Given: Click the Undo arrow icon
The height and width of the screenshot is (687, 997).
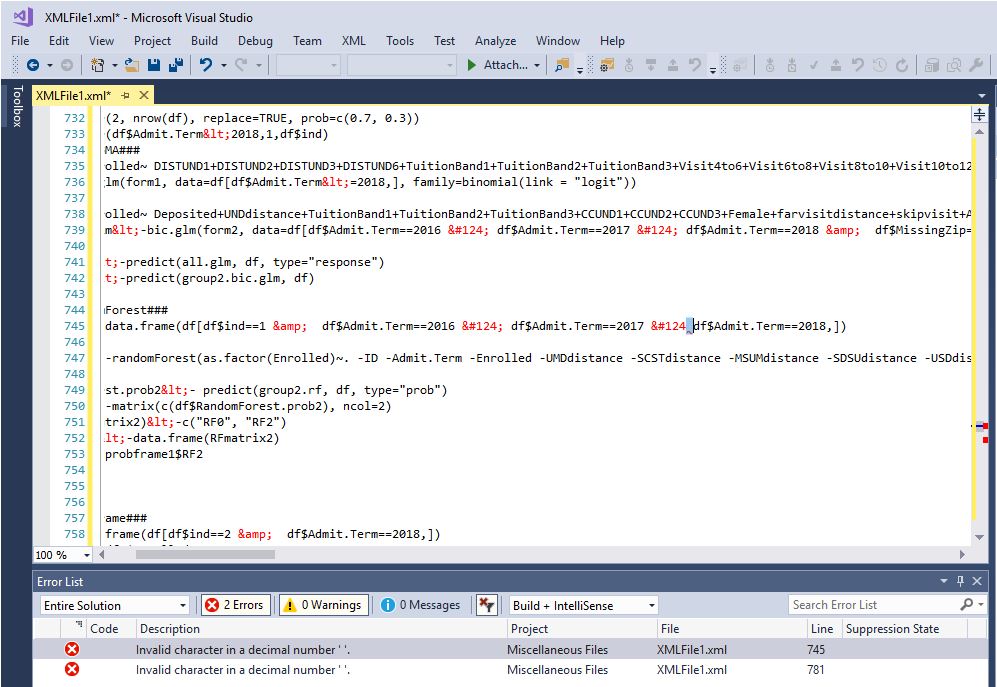Looking at the screenshot, I should tap(205, 65).
